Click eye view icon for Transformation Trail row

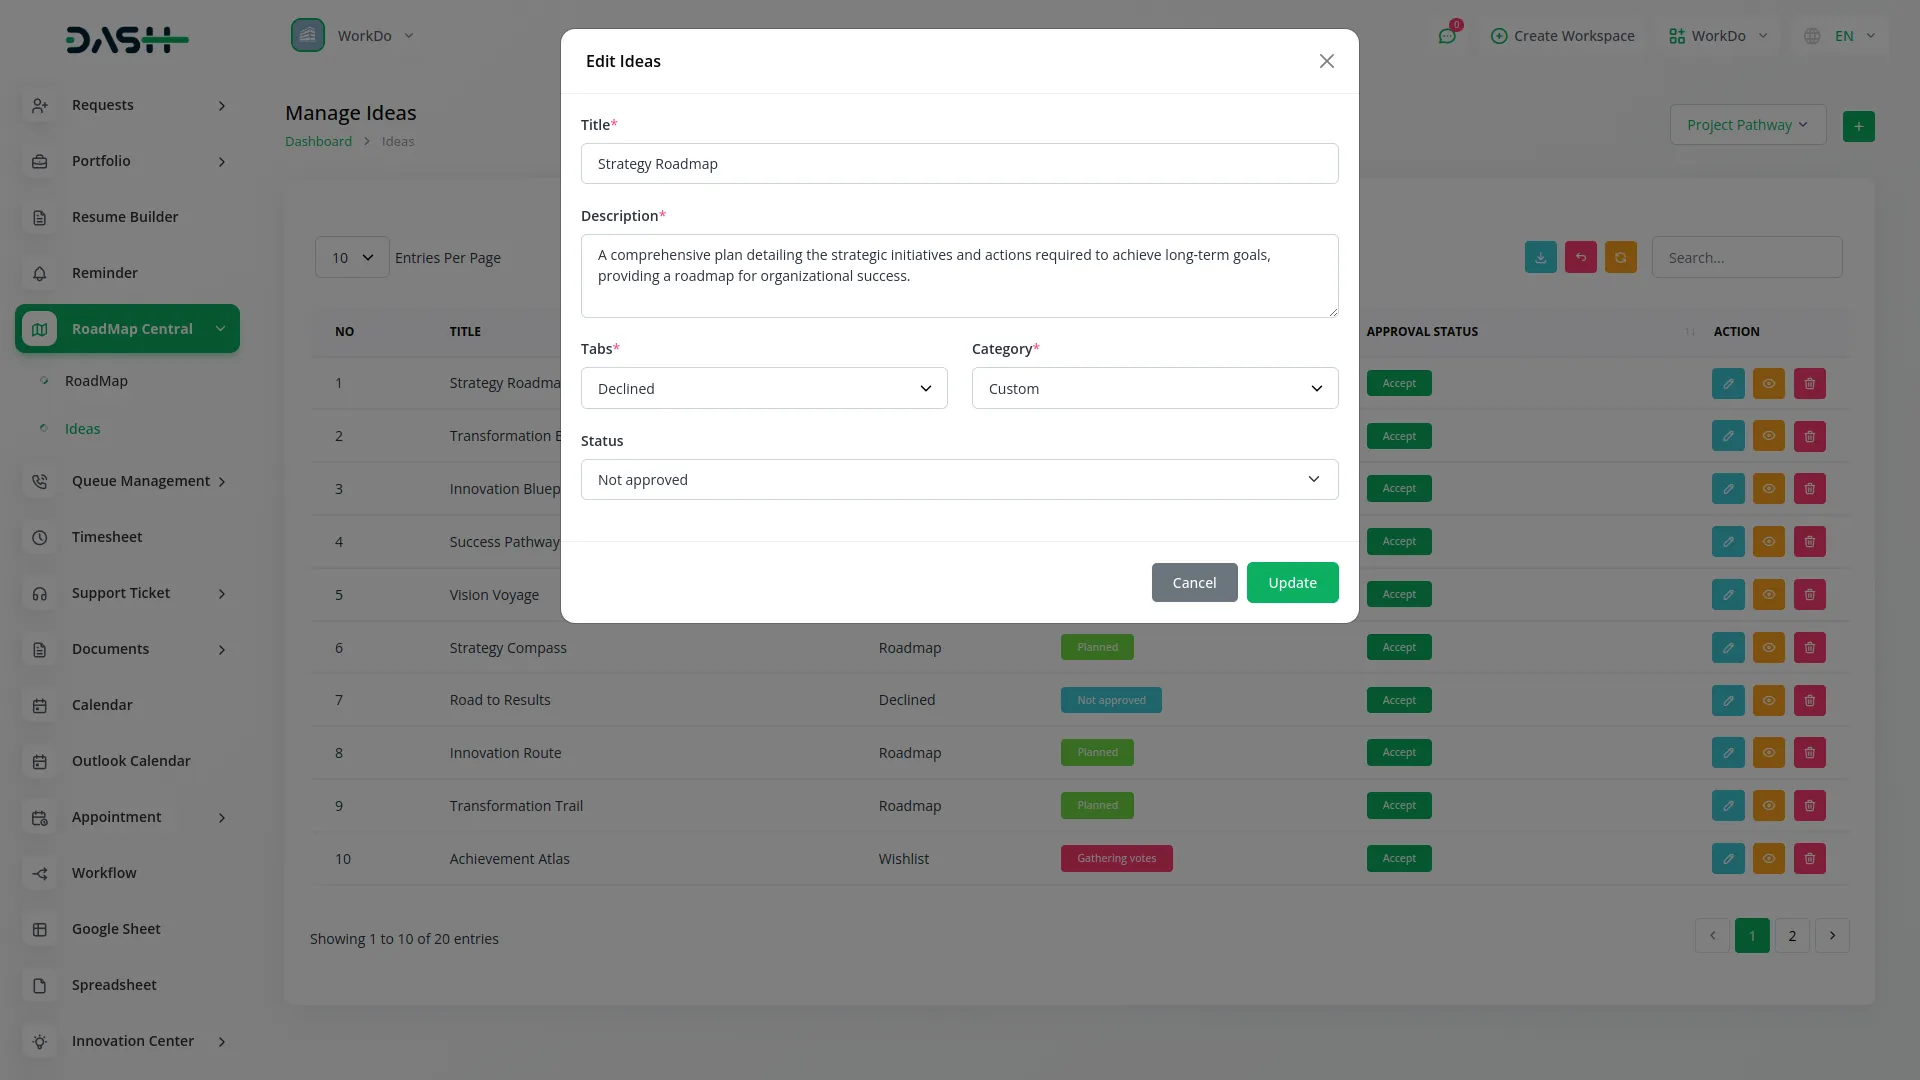(x=1768, y=805)
